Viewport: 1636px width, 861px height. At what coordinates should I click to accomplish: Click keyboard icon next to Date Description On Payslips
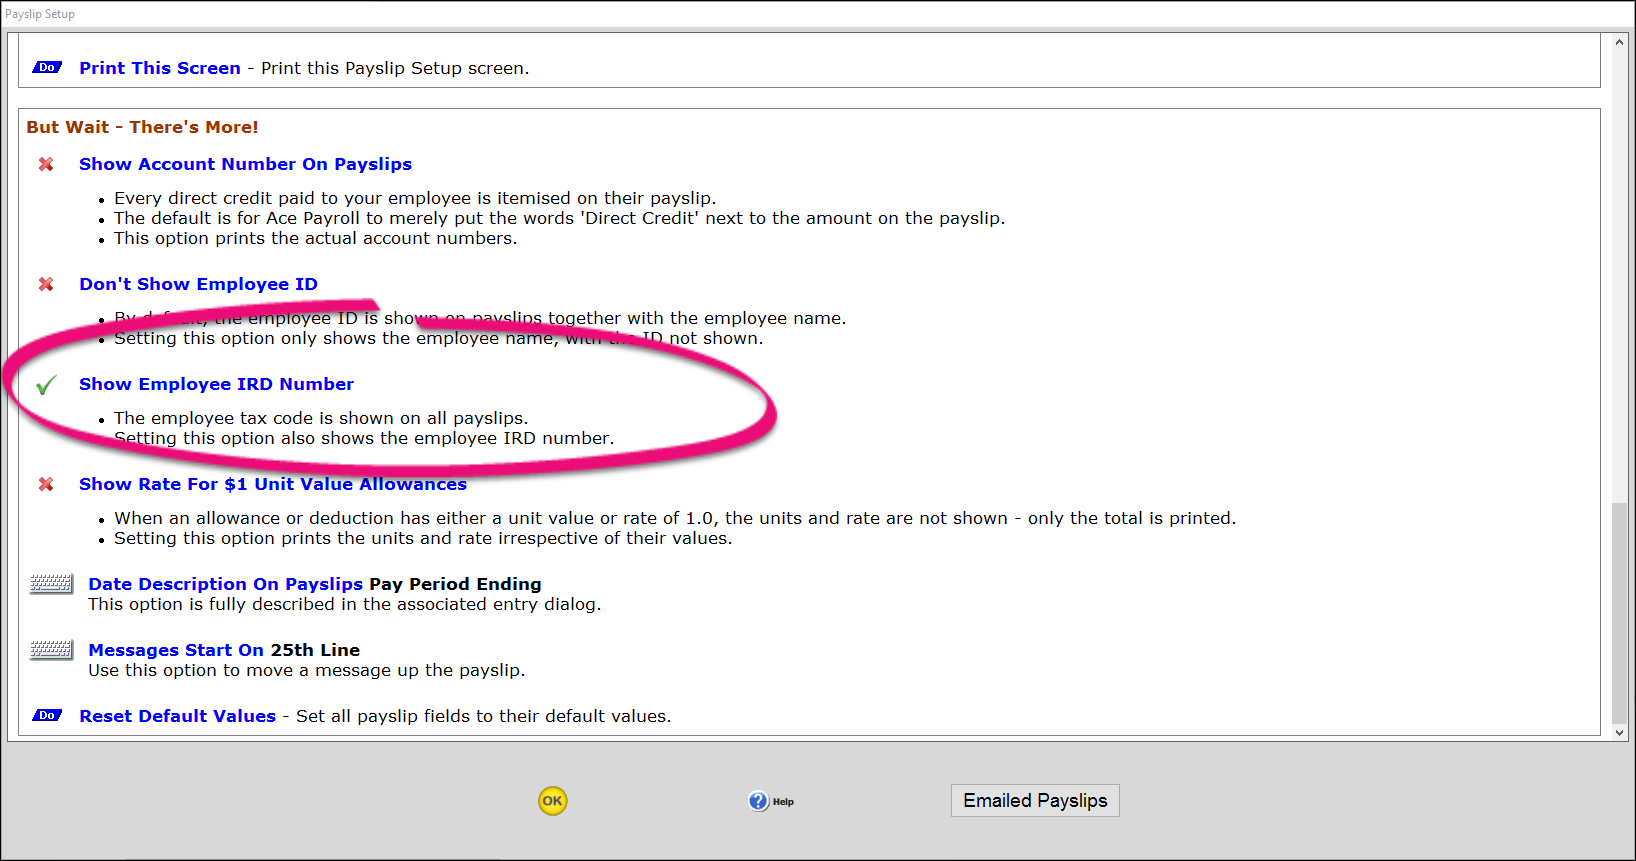[51, 584]
